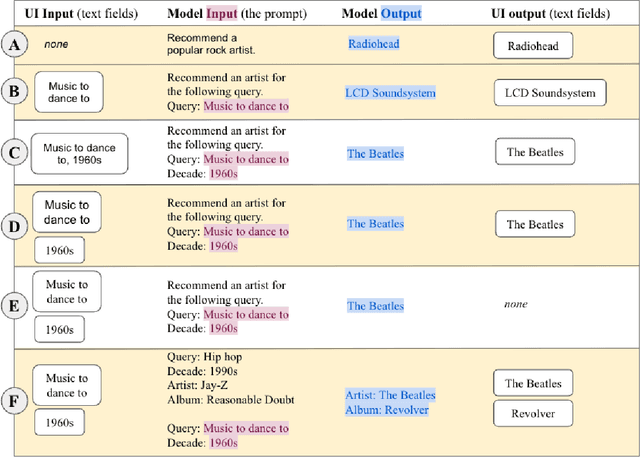This screenshot has width=640, height=457.
Task: Select the circled letter E row label
Action: coord(14,305)
